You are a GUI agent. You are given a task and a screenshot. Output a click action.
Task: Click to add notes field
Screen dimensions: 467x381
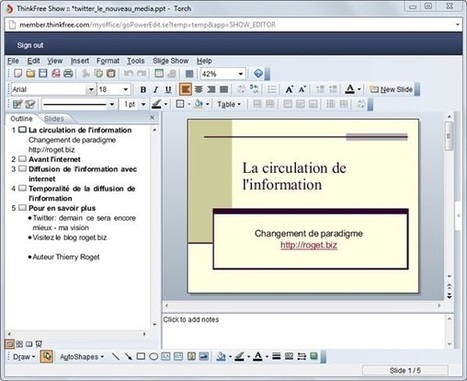(x=303, y=331)
